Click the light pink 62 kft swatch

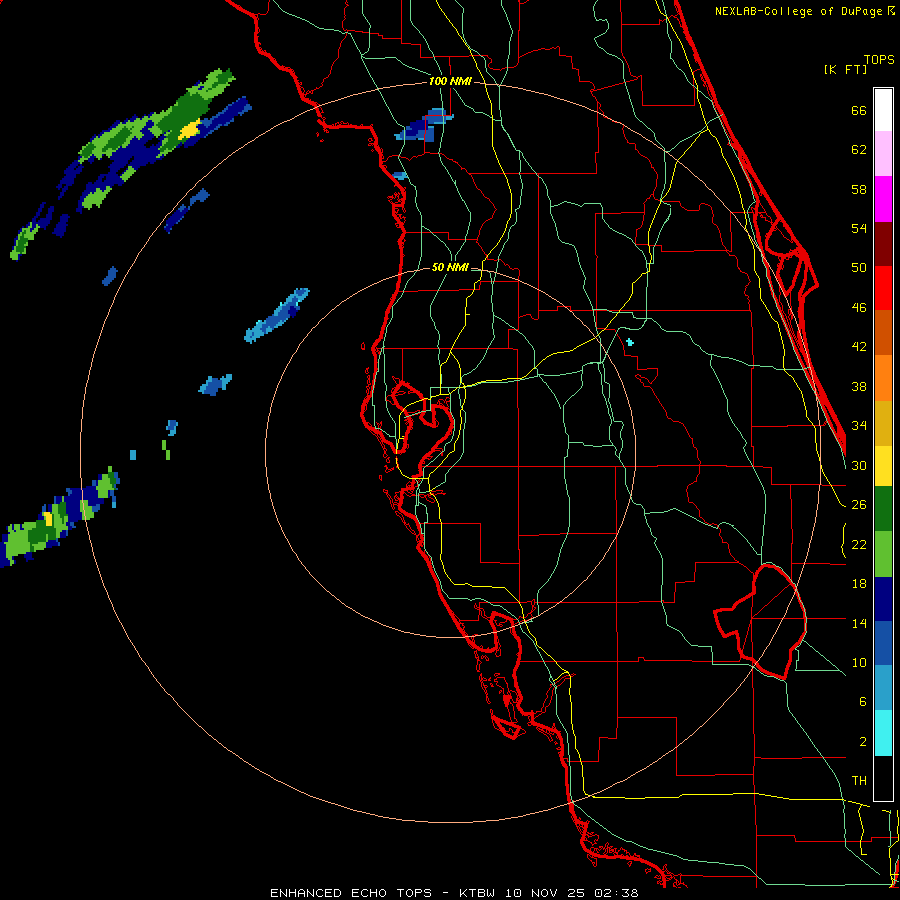point(883,153)
